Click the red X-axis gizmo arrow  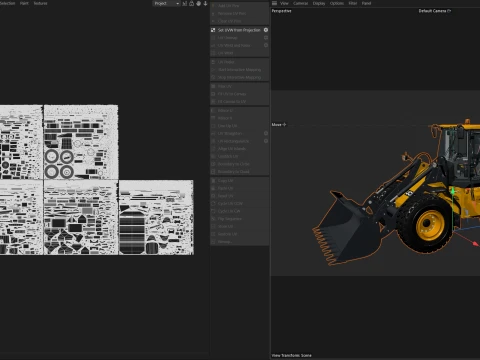click(475, 244)
